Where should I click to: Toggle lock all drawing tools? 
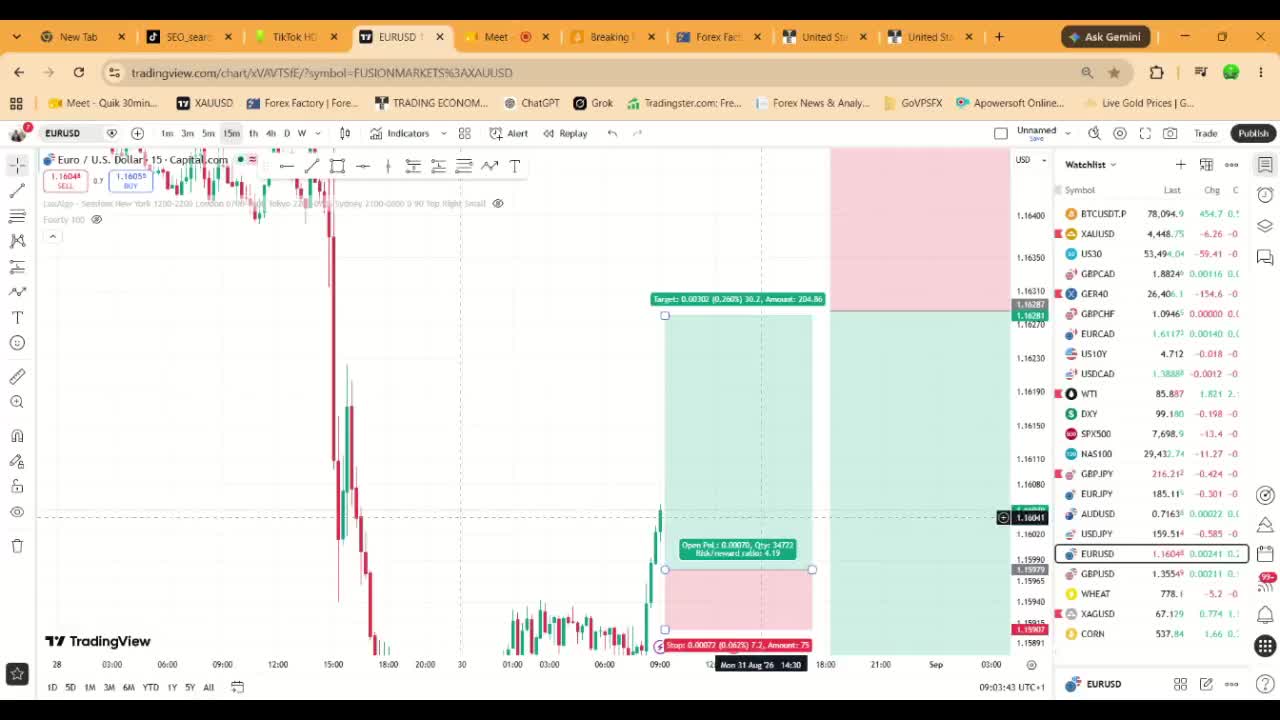[17, 487]
